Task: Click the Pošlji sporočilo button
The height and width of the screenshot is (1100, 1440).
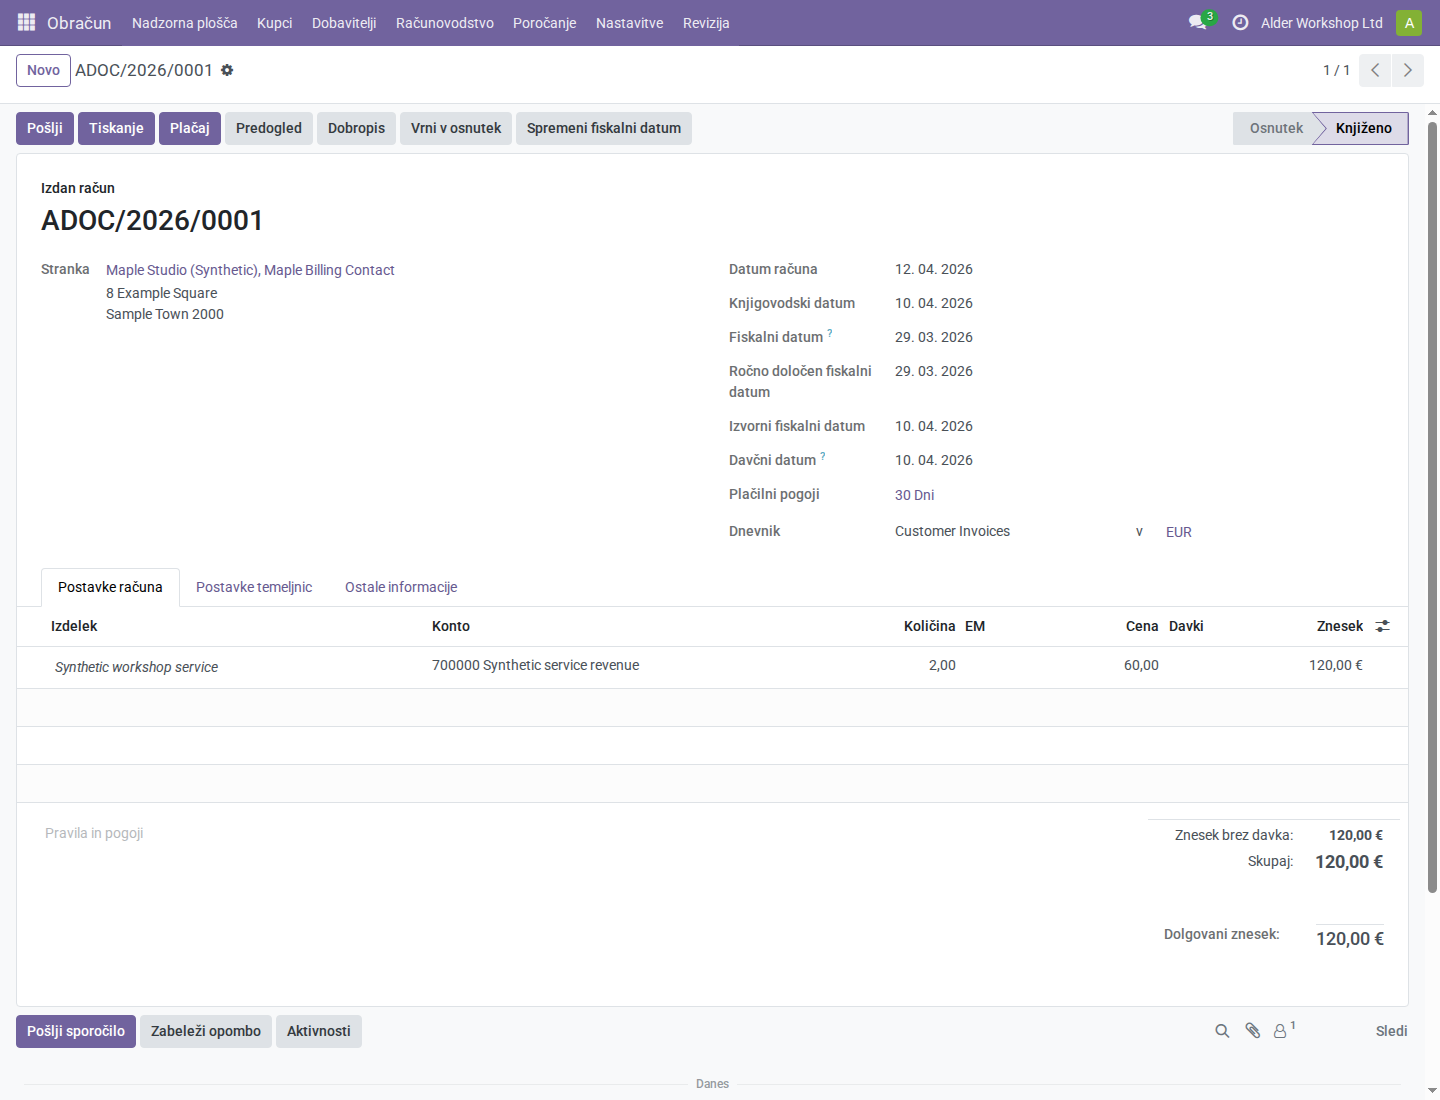Action: tap(76, 1031)
